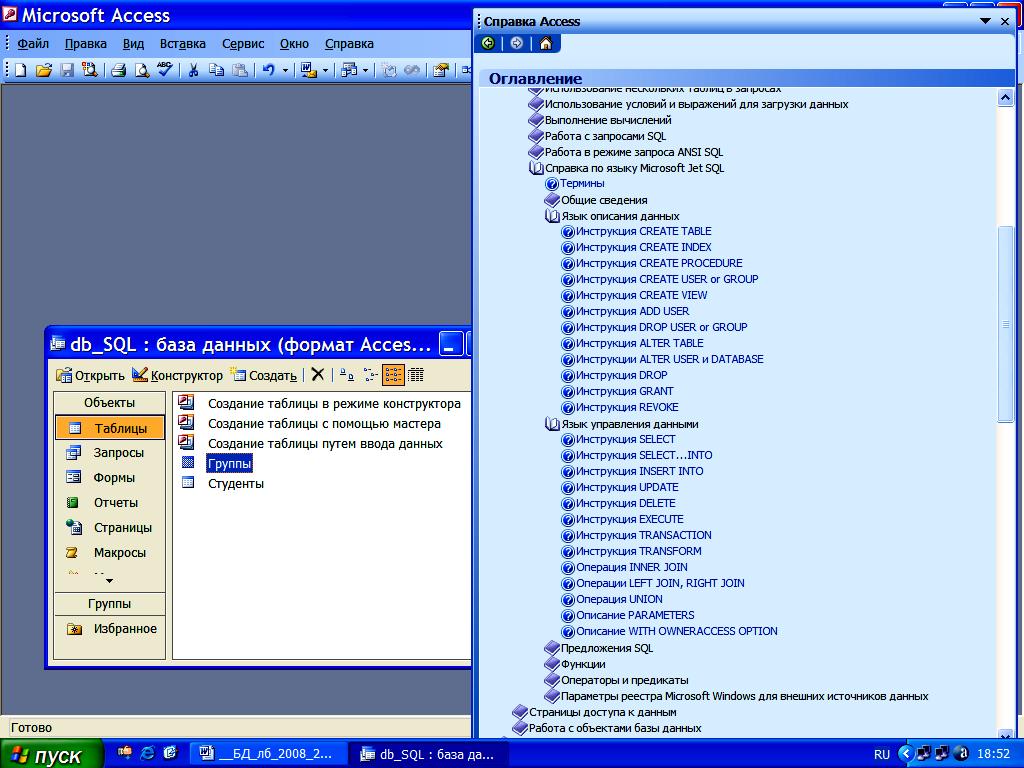
Task: Click the Office Links Word icon
Action: 308,70
